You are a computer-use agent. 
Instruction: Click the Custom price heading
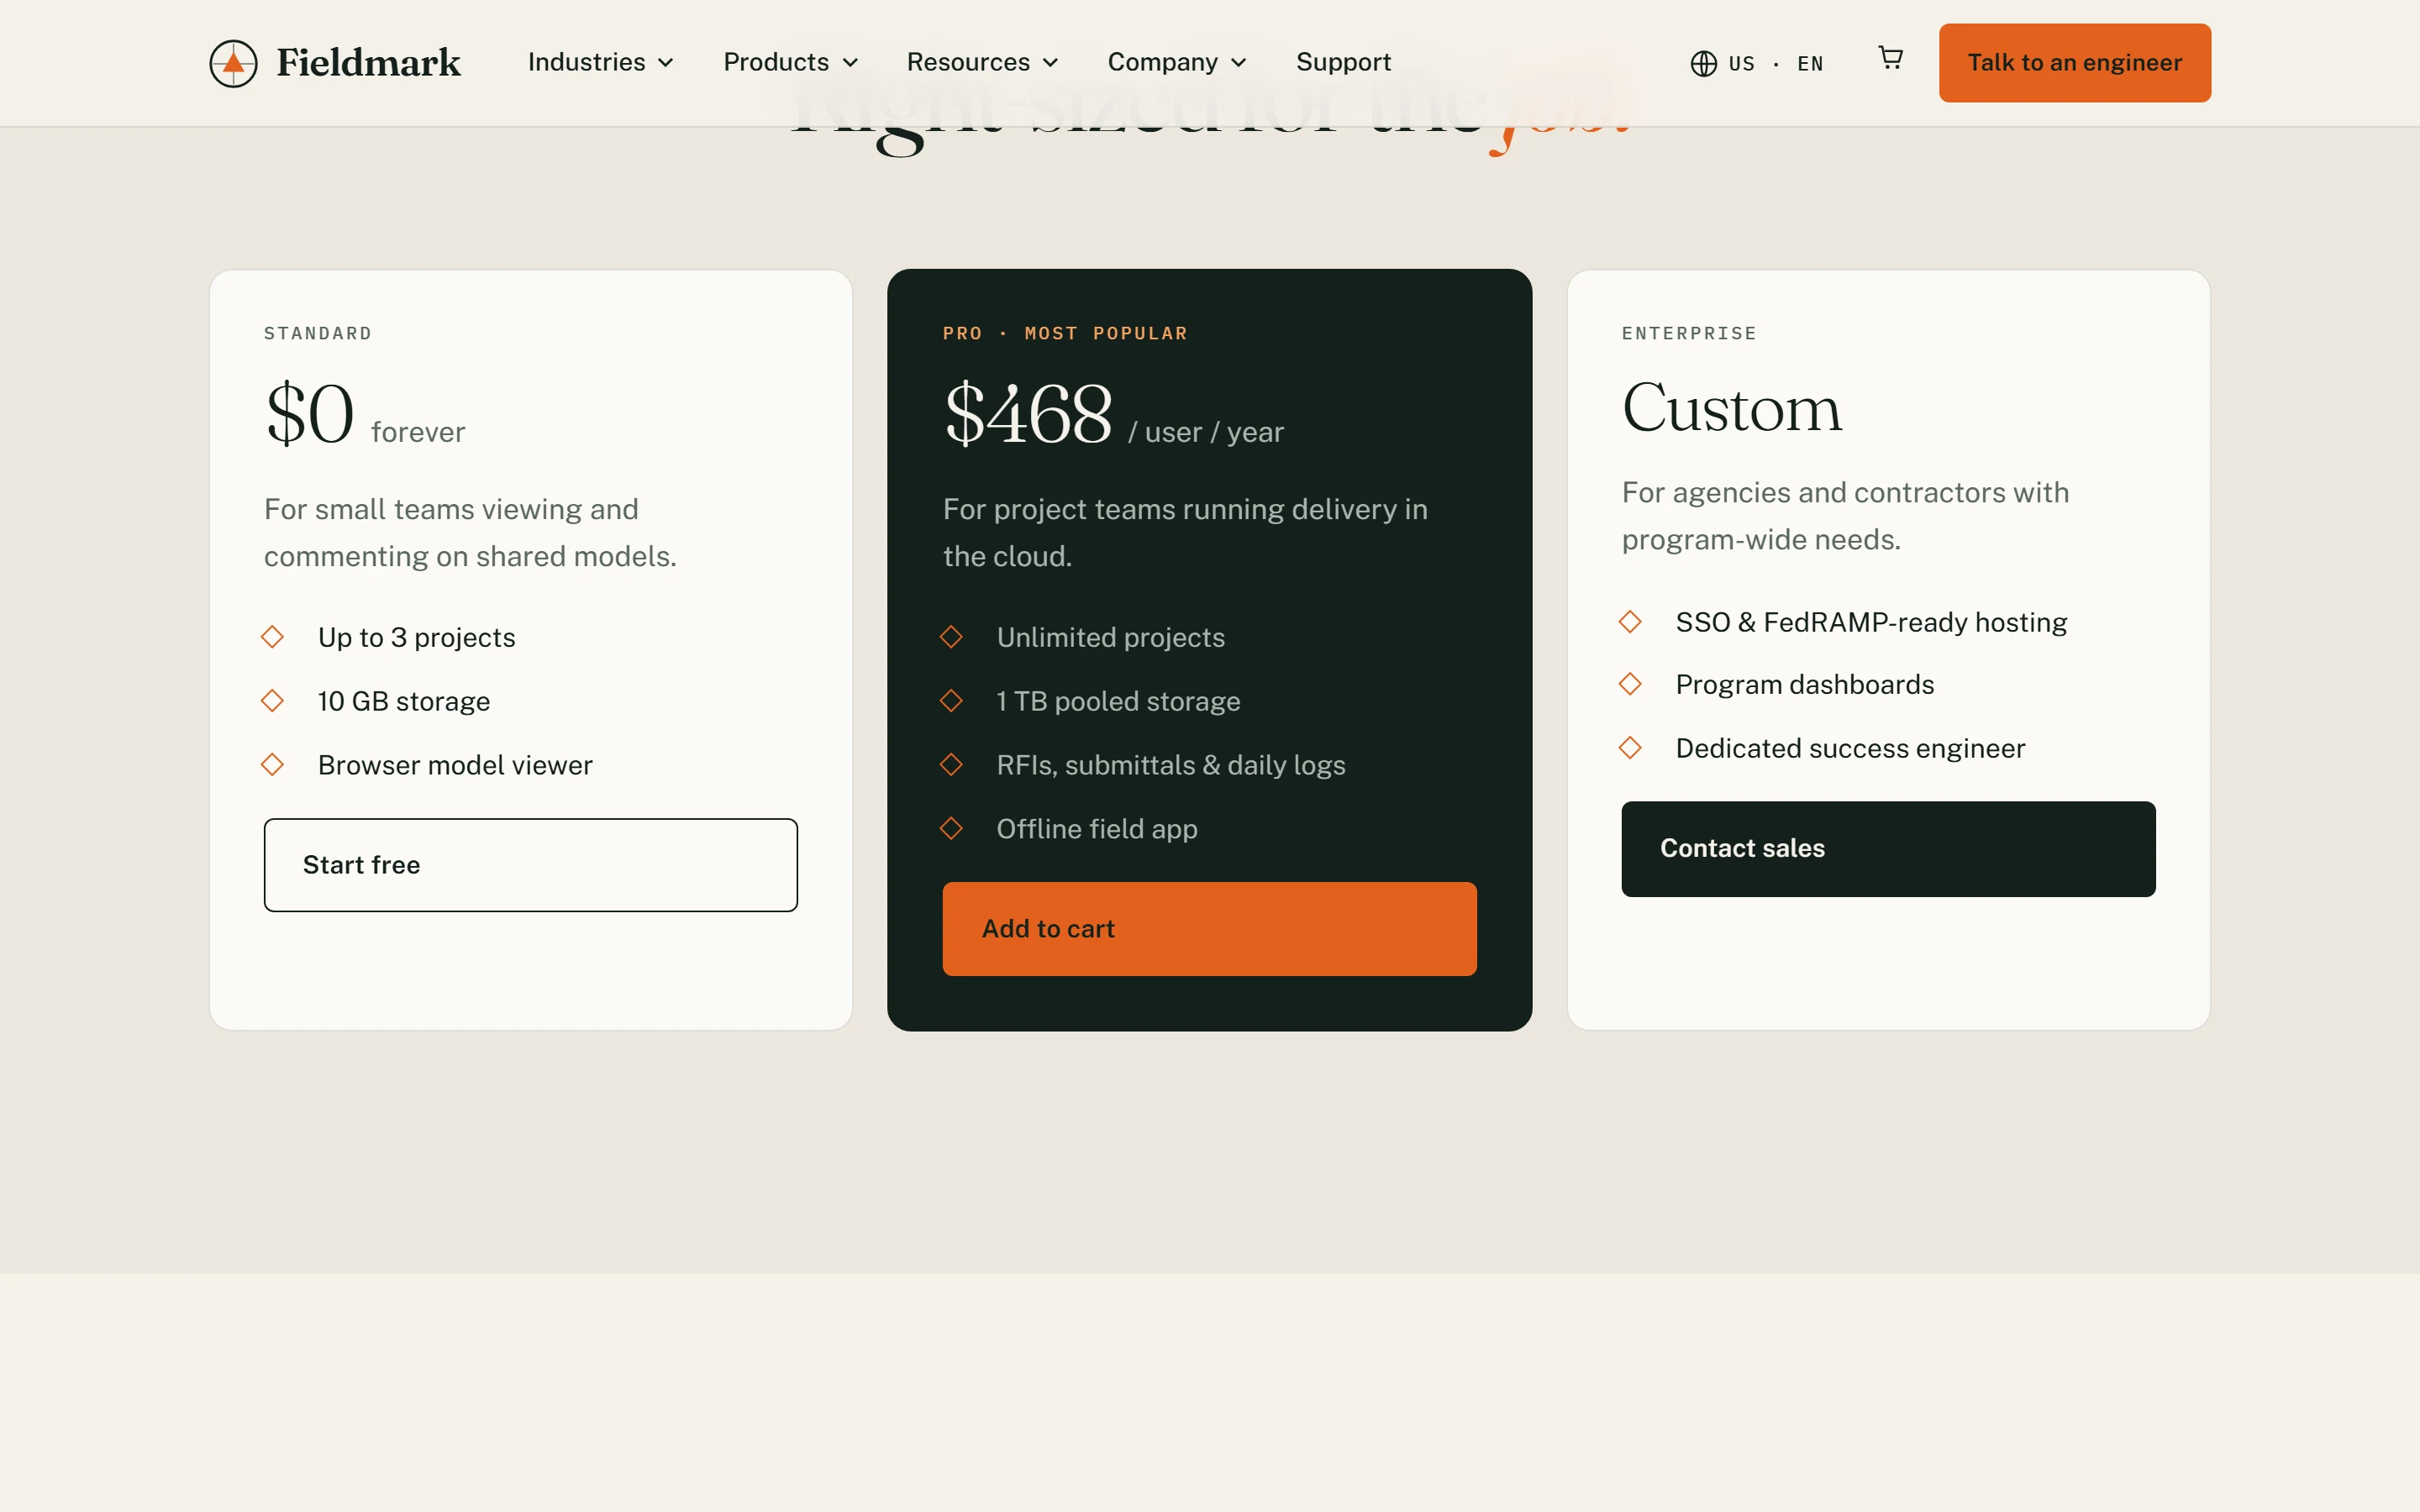(x=1732, y=408)
